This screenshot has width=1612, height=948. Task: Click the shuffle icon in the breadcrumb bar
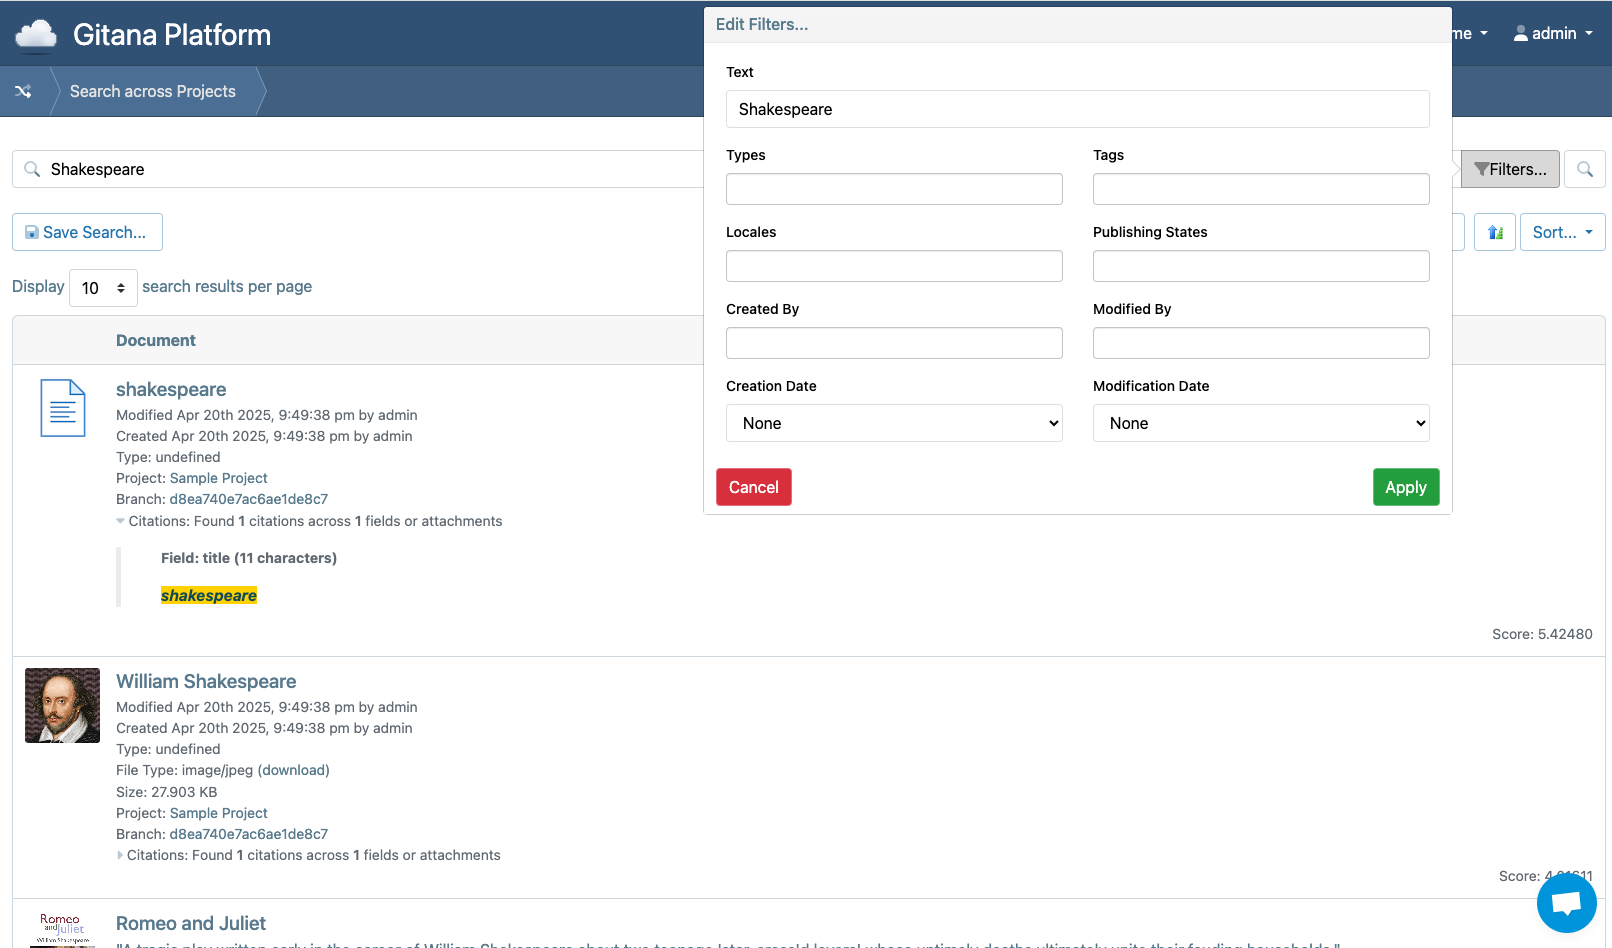[23, 91]
